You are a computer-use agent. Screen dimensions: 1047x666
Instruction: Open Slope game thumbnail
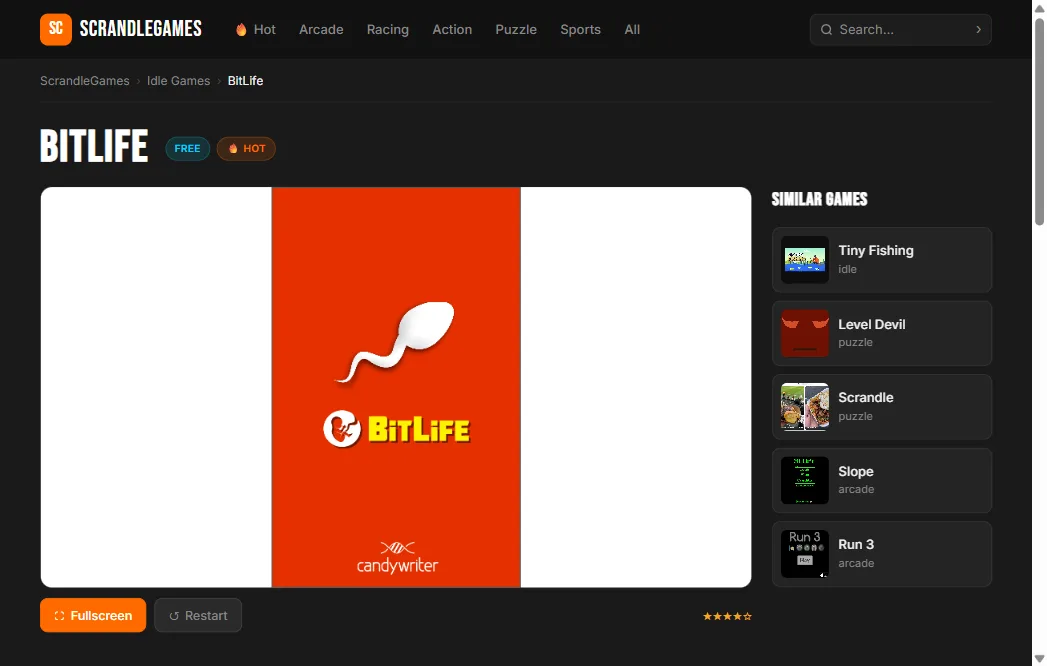(x=805, y=480)
